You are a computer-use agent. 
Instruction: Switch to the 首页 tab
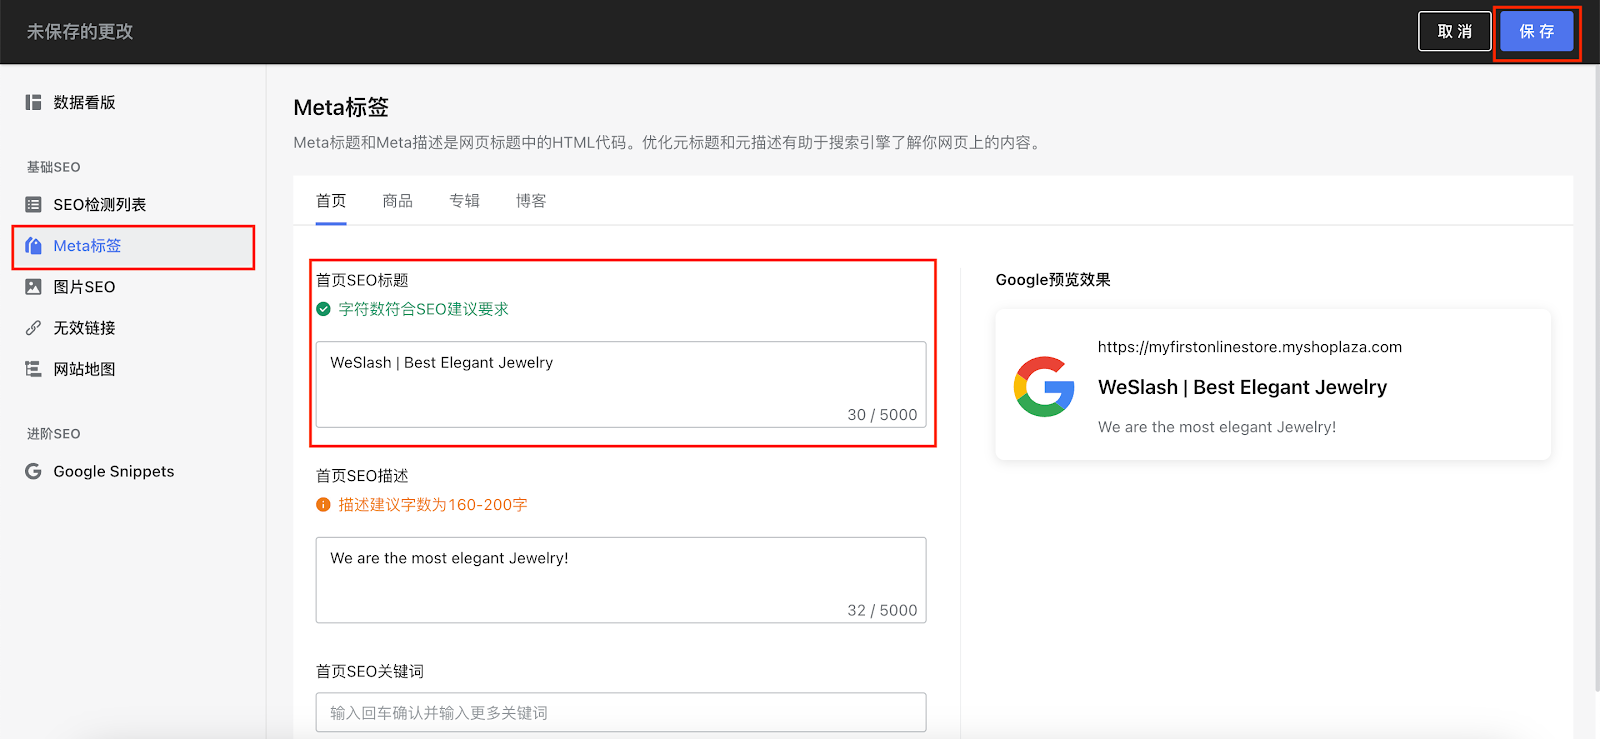(331, 201)
